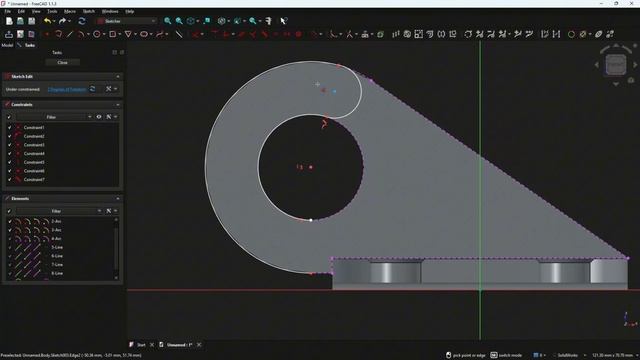640x360 pixels.
Task: Open the Help menu
Action: [x=129, y=11]
